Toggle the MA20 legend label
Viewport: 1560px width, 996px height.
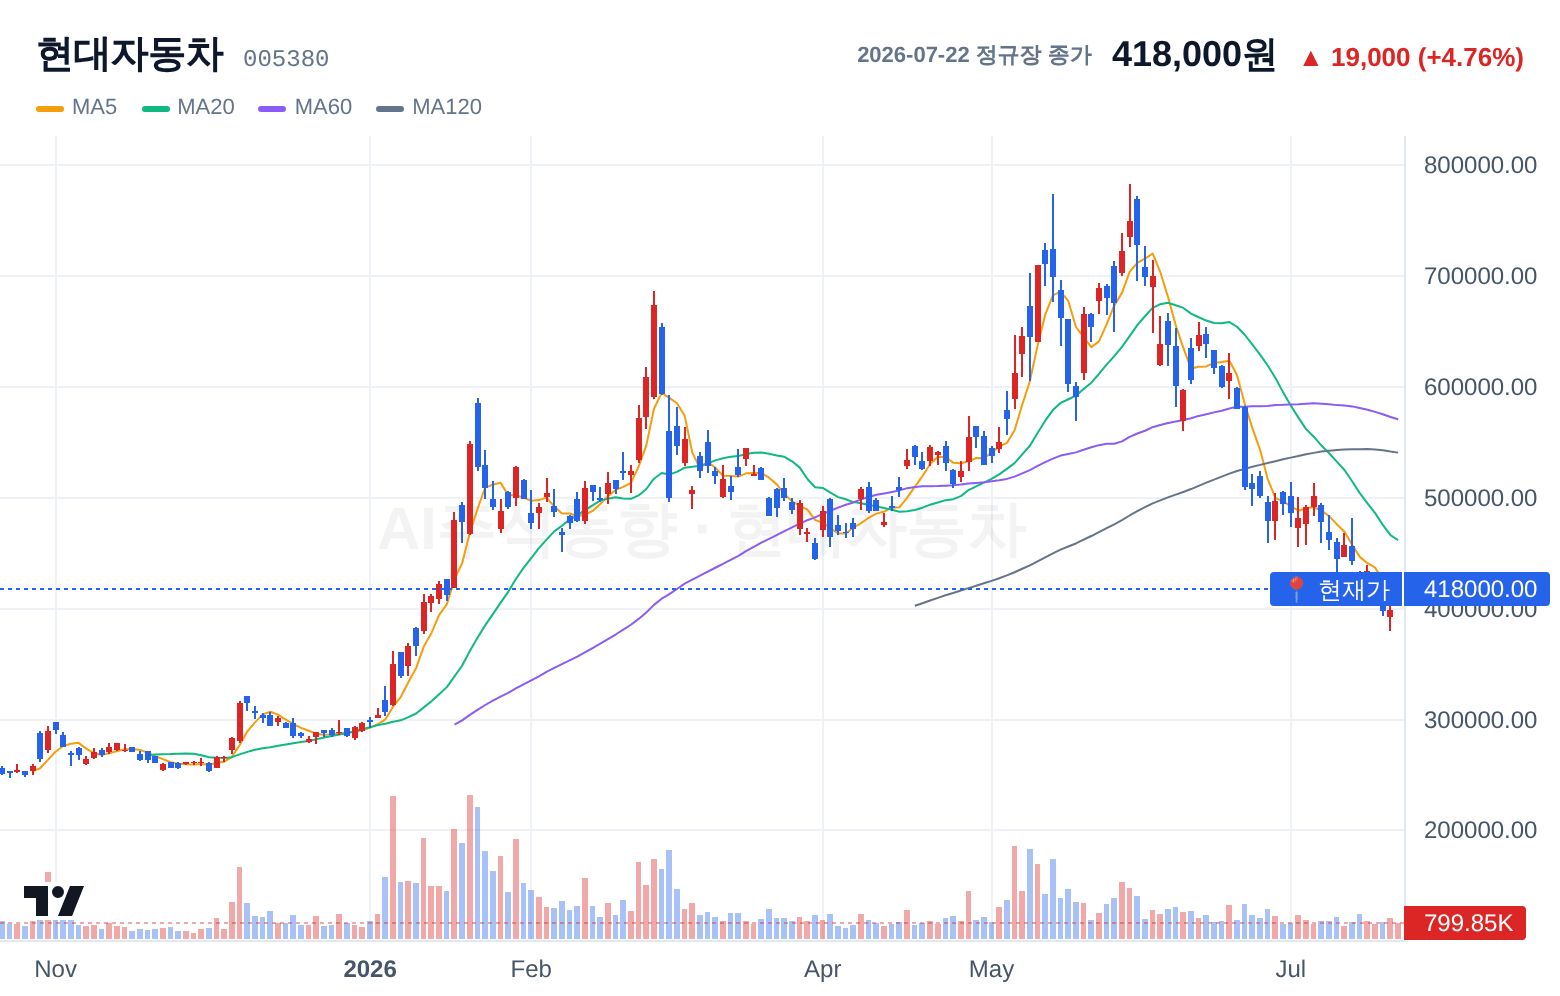[x=206, y=107]
